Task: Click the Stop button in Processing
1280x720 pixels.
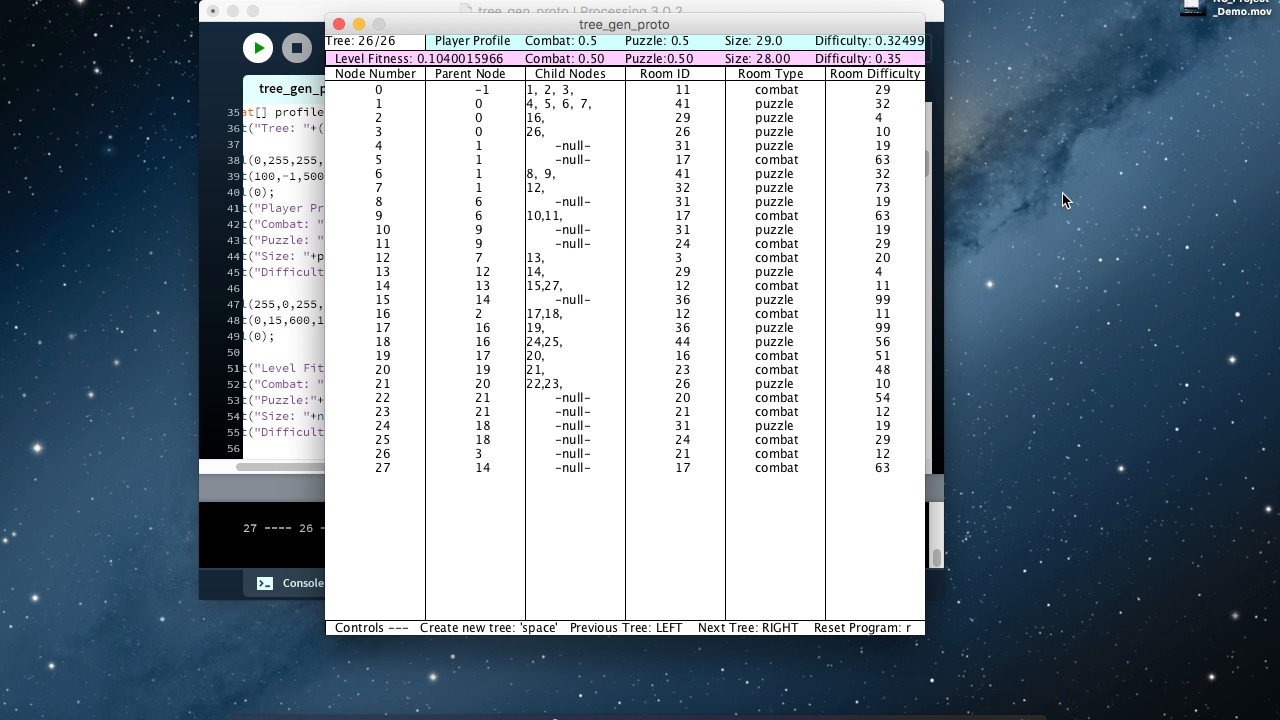Action: pyautogui.click(x=296, y=48)
